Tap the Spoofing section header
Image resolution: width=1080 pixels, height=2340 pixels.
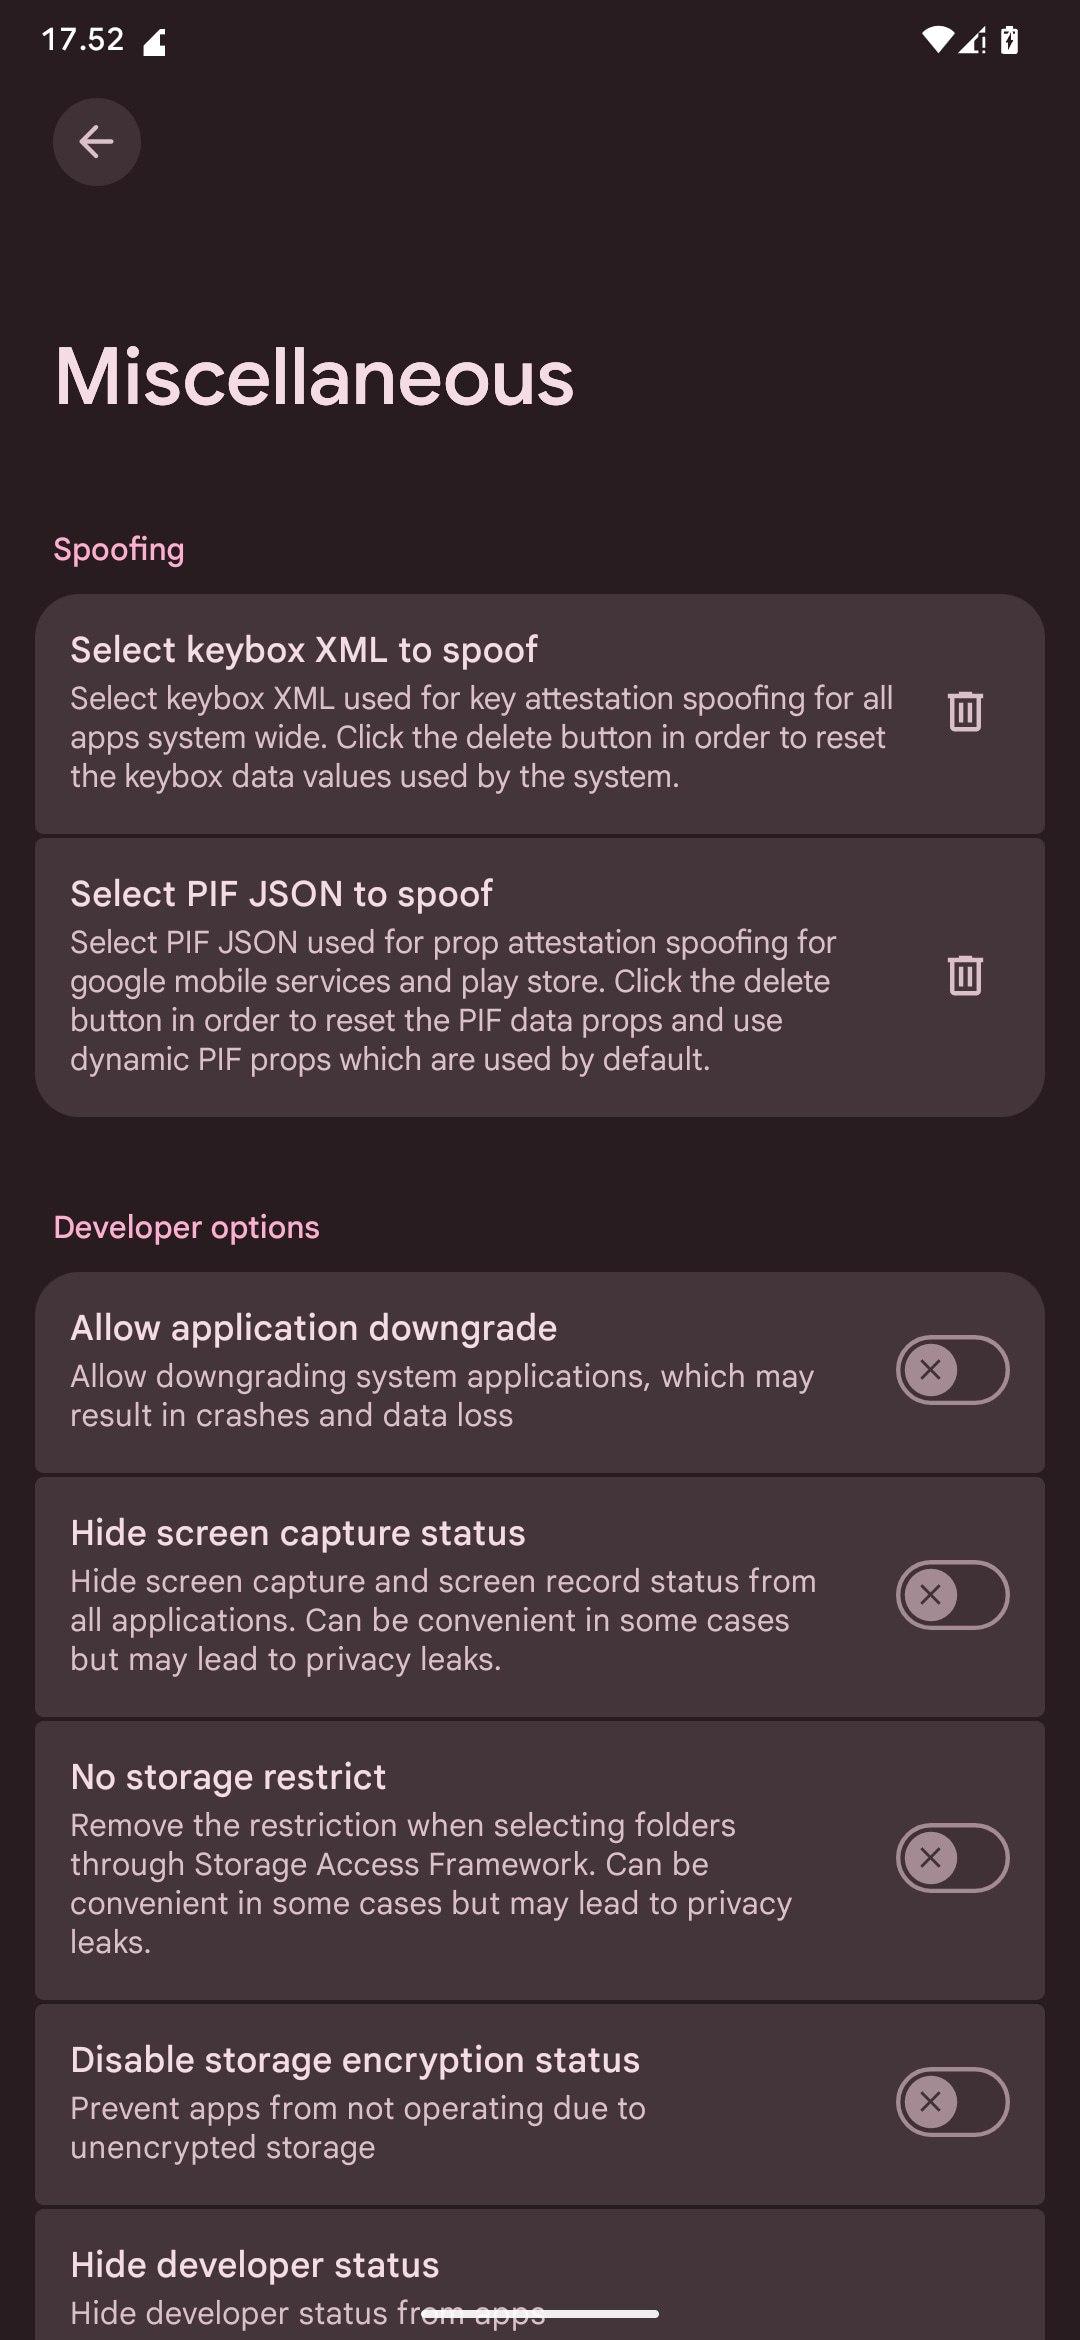(x=119, y=549)
